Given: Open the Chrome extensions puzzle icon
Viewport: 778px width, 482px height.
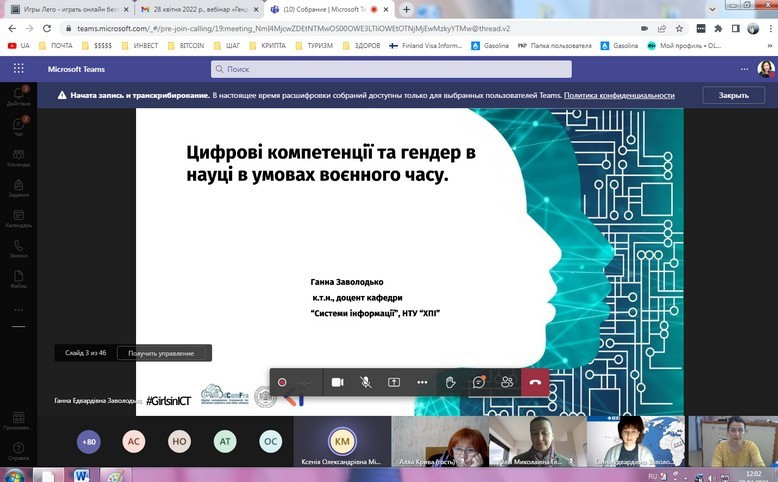Looking at the screenshot, I should (x=718, y=29).
